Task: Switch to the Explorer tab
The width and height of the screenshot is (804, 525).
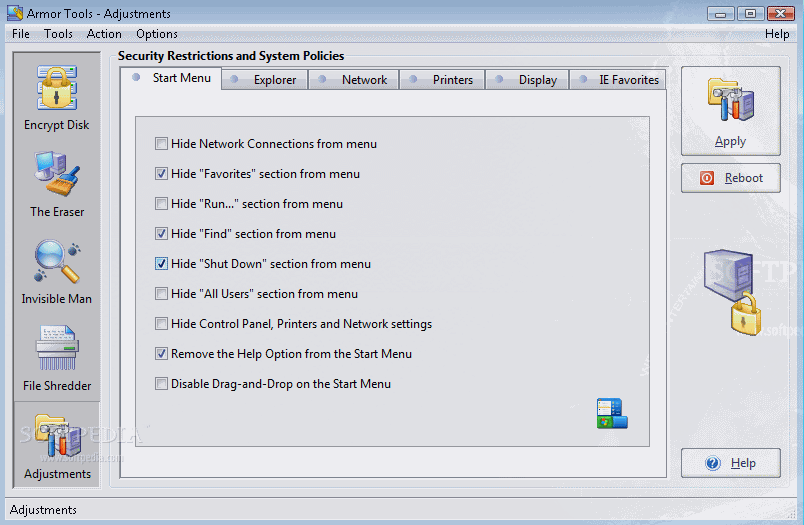Action: 265,80
